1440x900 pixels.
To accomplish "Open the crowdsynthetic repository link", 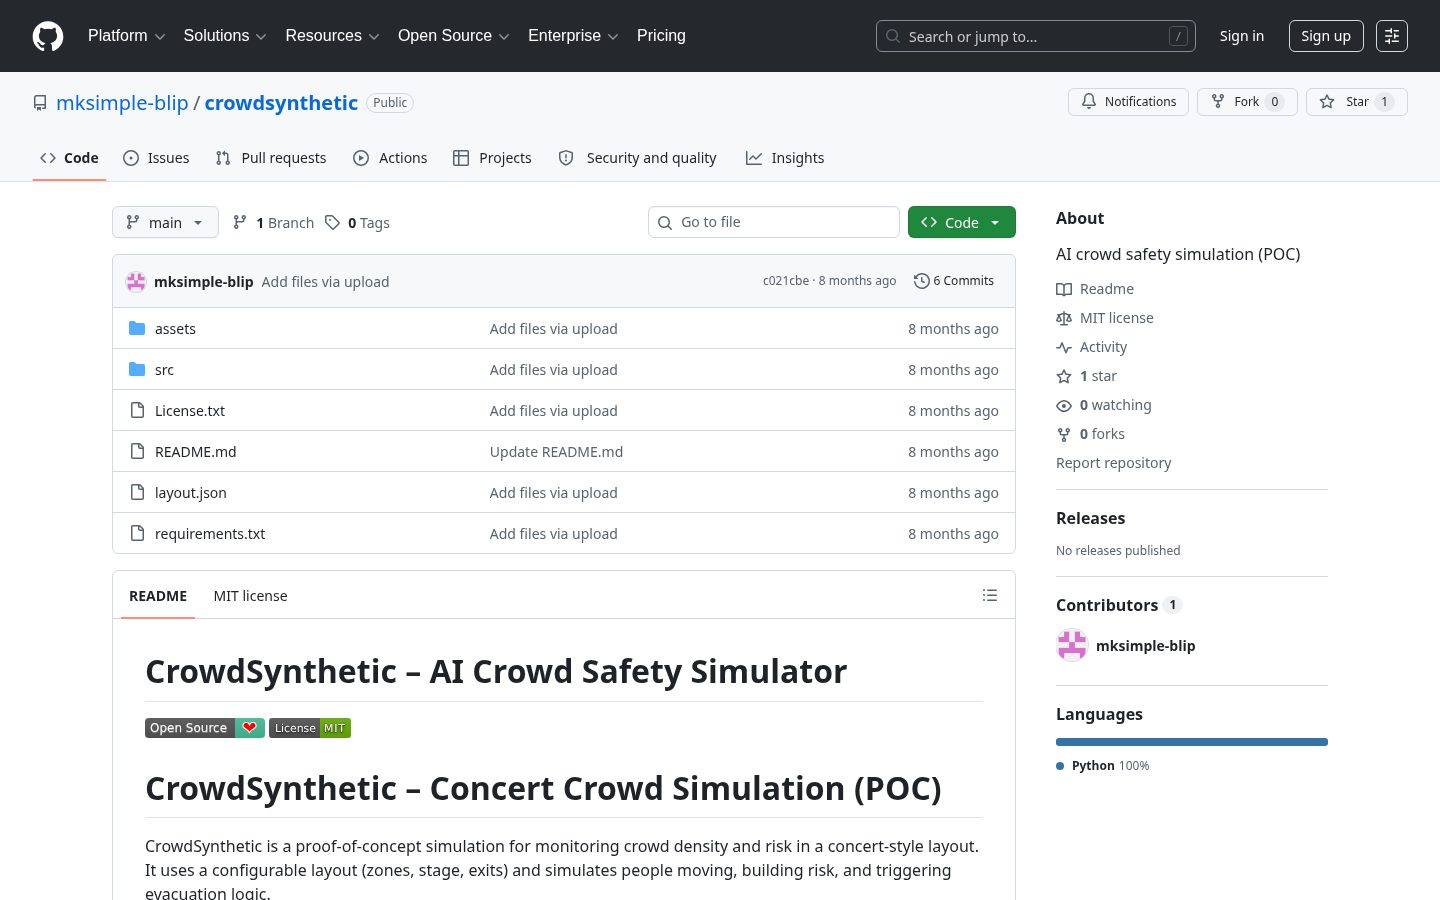I will pyautogui.click(x=281, y=103).
